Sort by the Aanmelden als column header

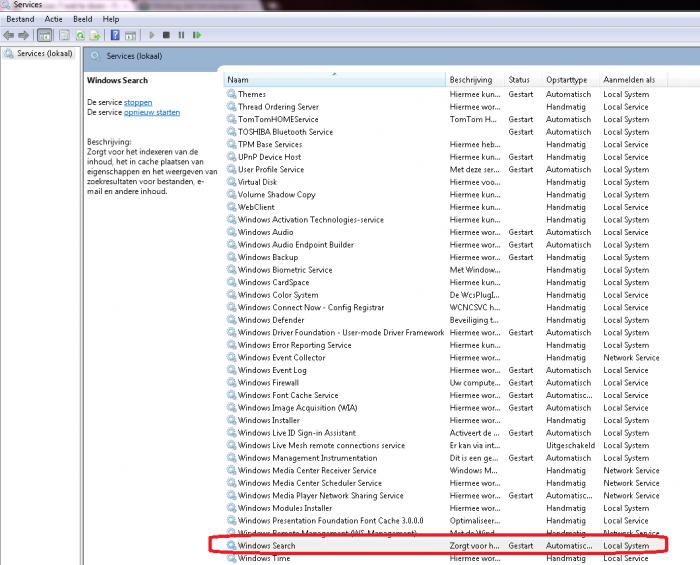(x=633, y=79)
